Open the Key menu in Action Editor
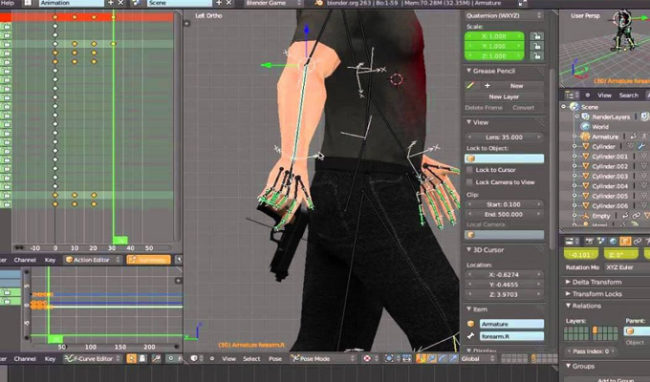The image size is (650, 382). click(x=50, y=260)
